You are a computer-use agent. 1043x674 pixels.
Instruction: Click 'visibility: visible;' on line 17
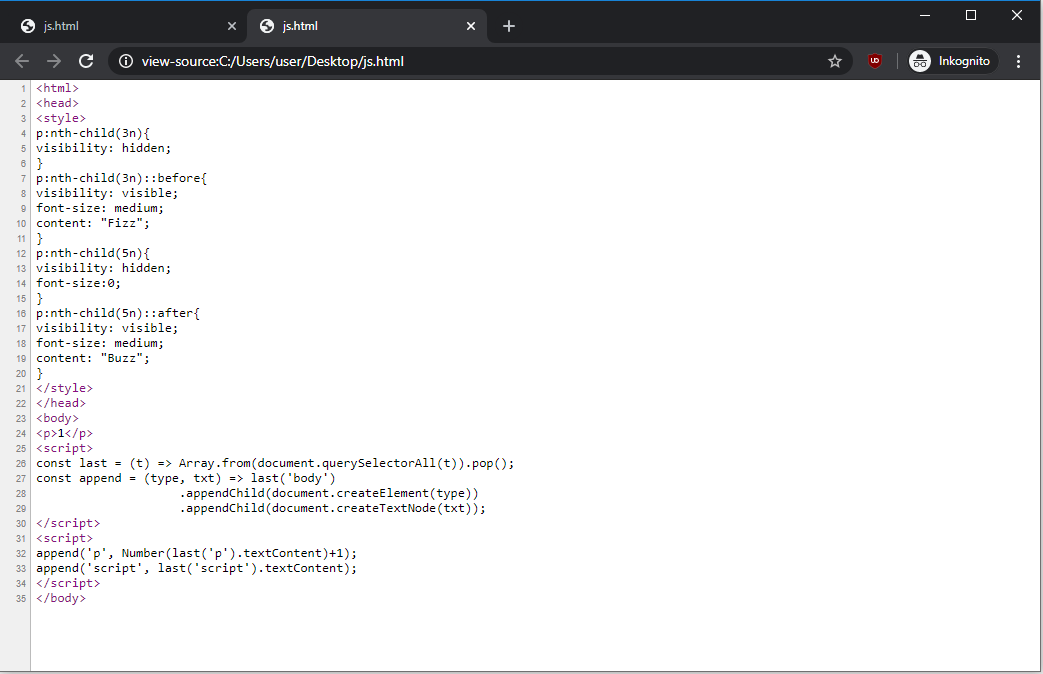point(107,328)
